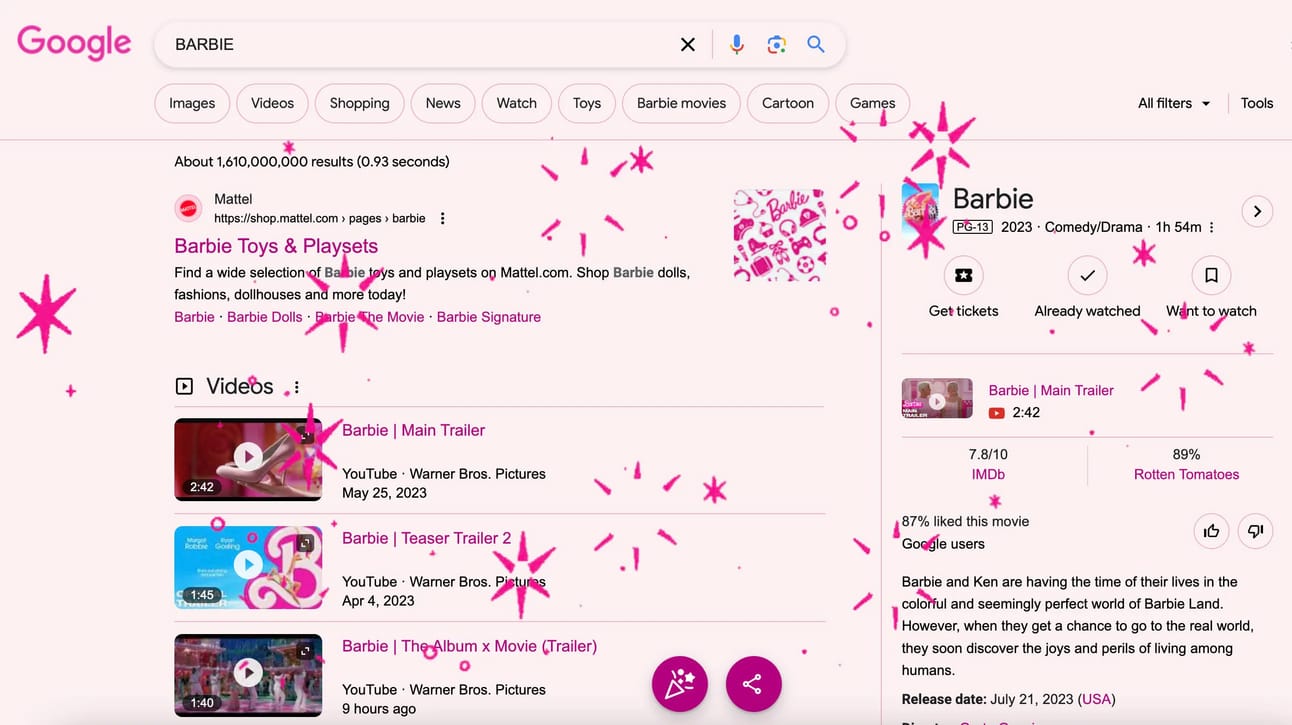1292x725 pixels.
Task: Open the IMDb rating link
Action: pyautogui.click(x=988, y=474)
